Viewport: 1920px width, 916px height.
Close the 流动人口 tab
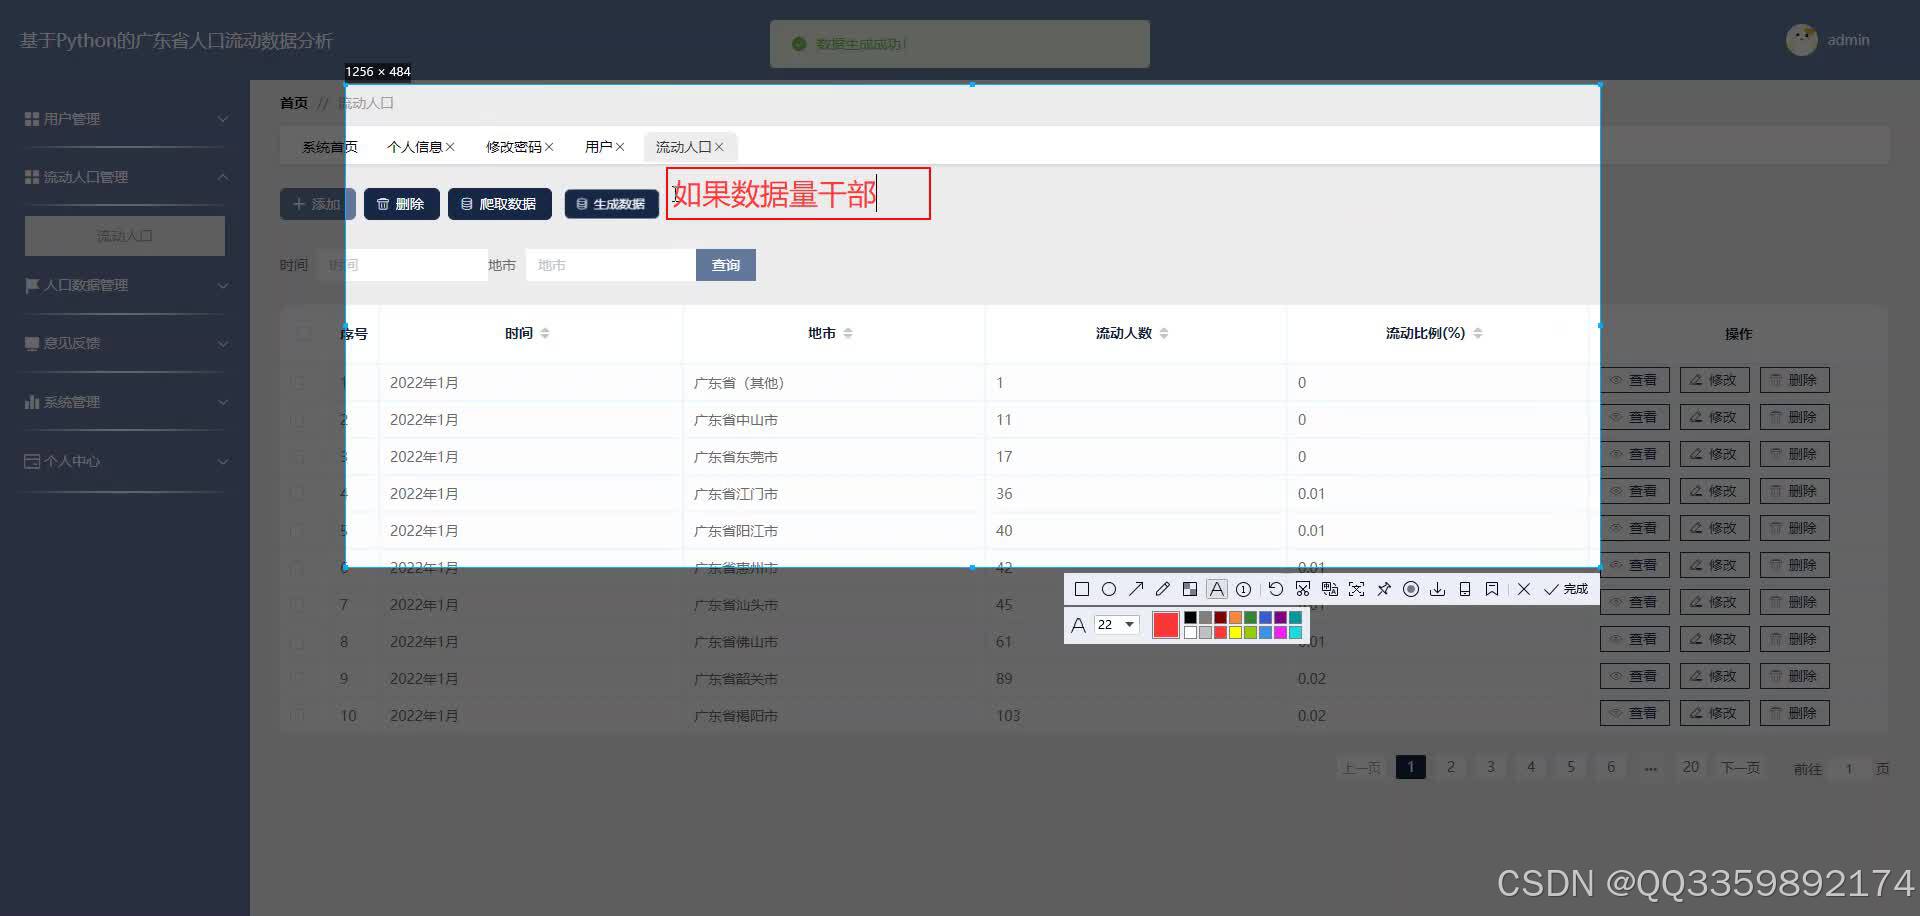719,147
